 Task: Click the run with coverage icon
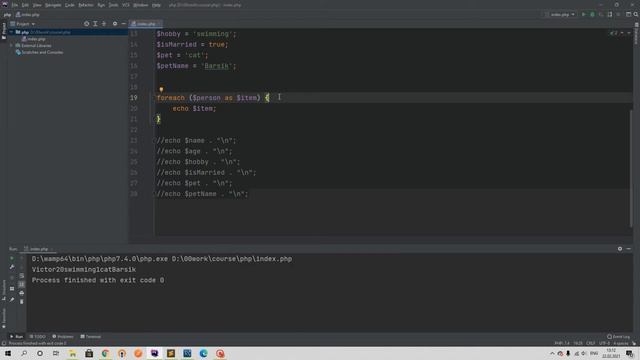pos(601,14)
